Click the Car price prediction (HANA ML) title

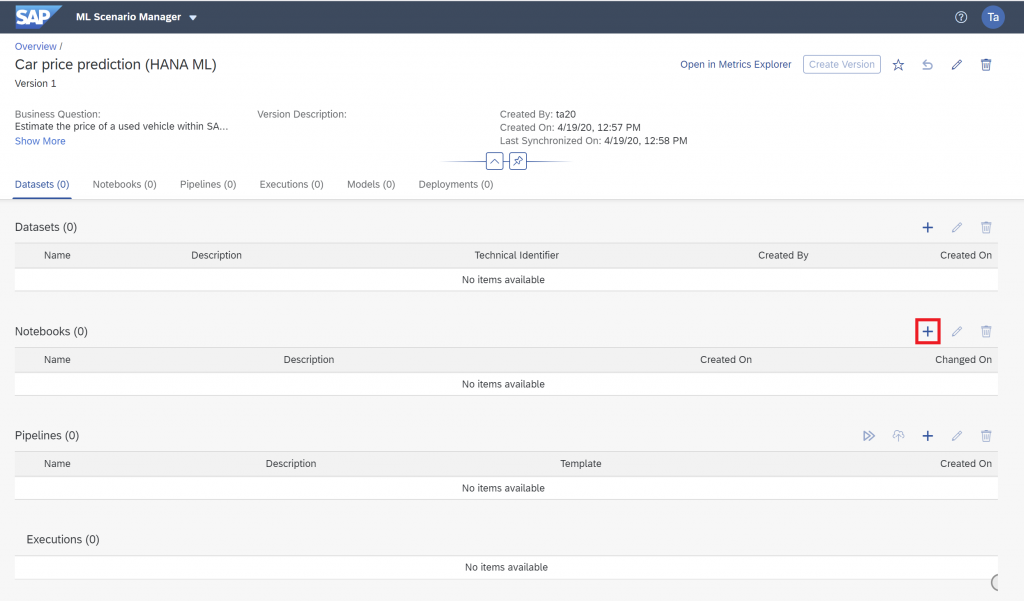coord(116,65)
